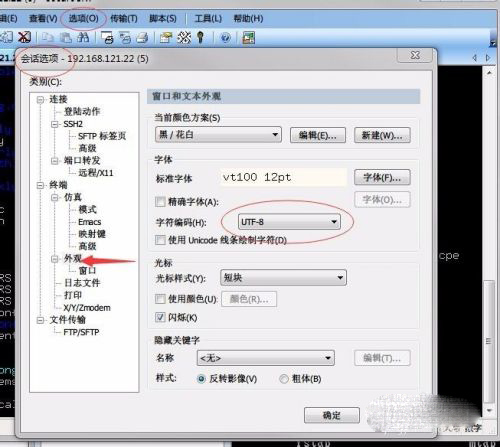500x447 pixels.
Task: Click the printer icon in toolbar
Action: point(142,37)
